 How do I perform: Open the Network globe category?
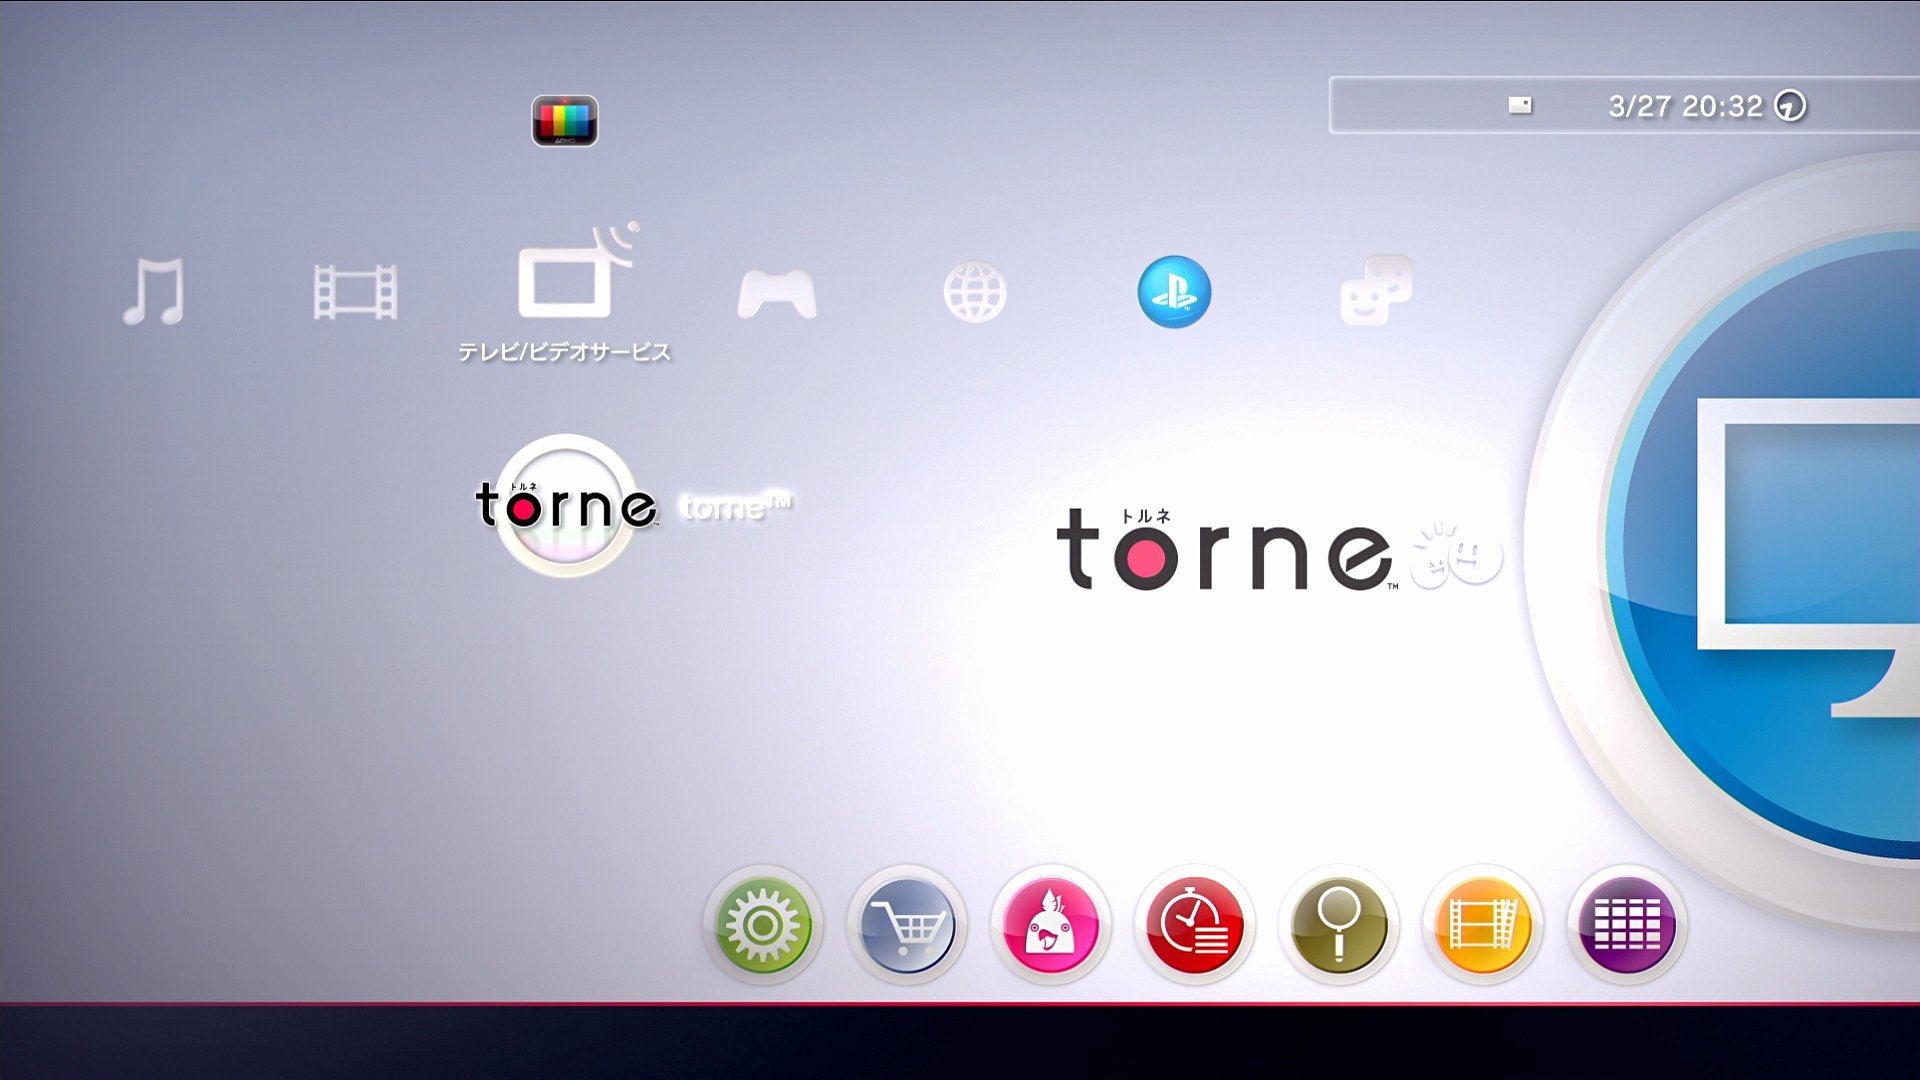[x=975, y=292]
